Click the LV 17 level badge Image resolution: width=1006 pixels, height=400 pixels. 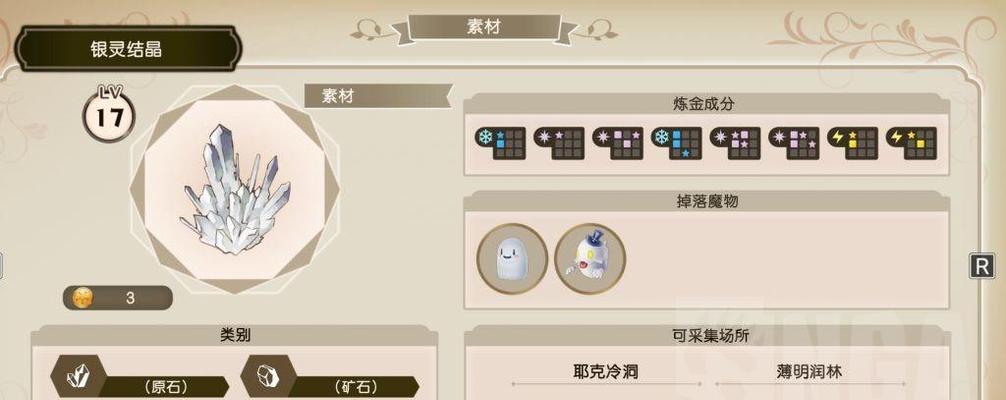click(x=108, y=114)
